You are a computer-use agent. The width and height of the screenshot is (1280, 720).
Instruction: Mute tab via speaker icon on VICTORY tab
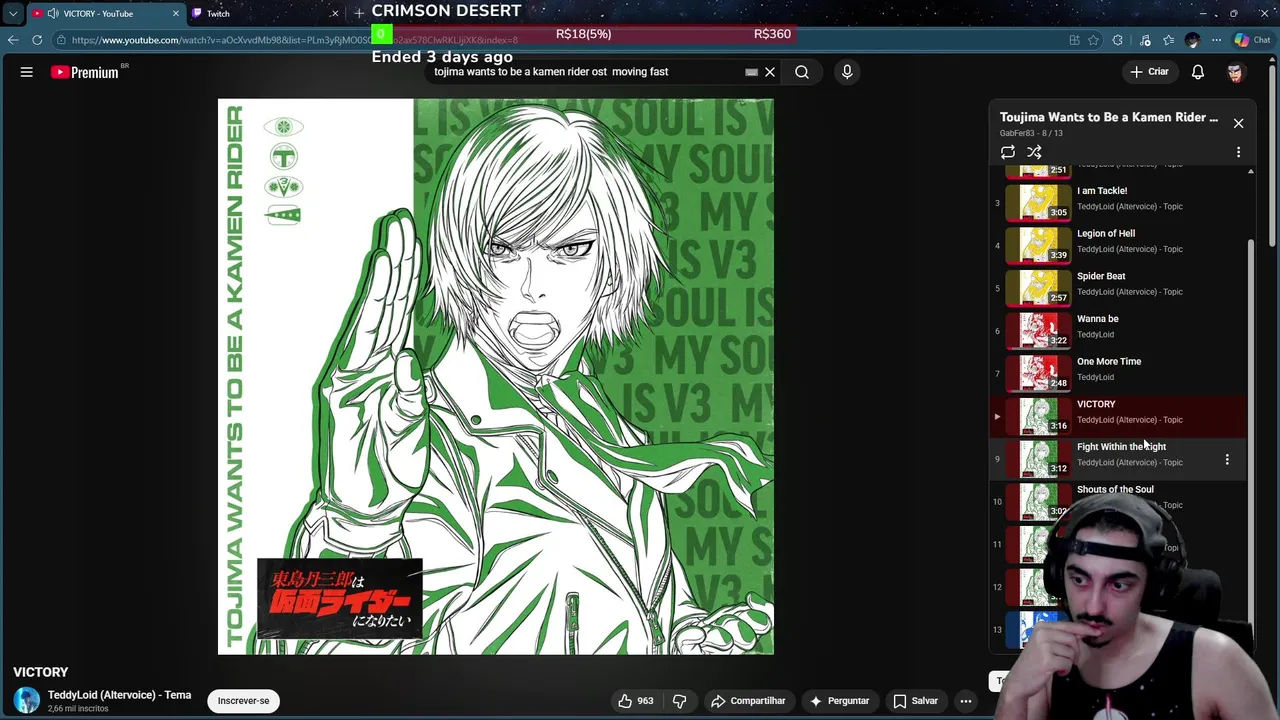pyautogui.click(x=52, y=13)
